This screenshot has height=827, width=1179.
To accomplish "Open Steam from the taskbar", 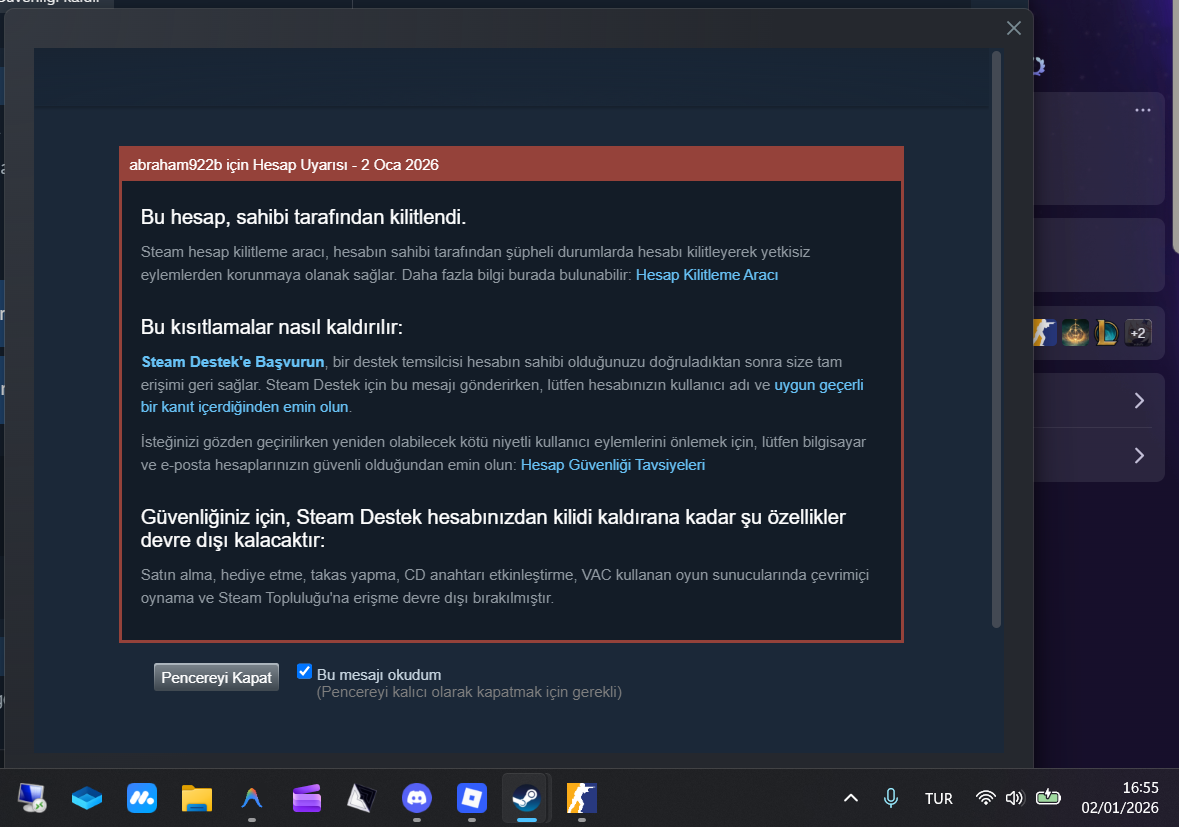I will (526, 798).
